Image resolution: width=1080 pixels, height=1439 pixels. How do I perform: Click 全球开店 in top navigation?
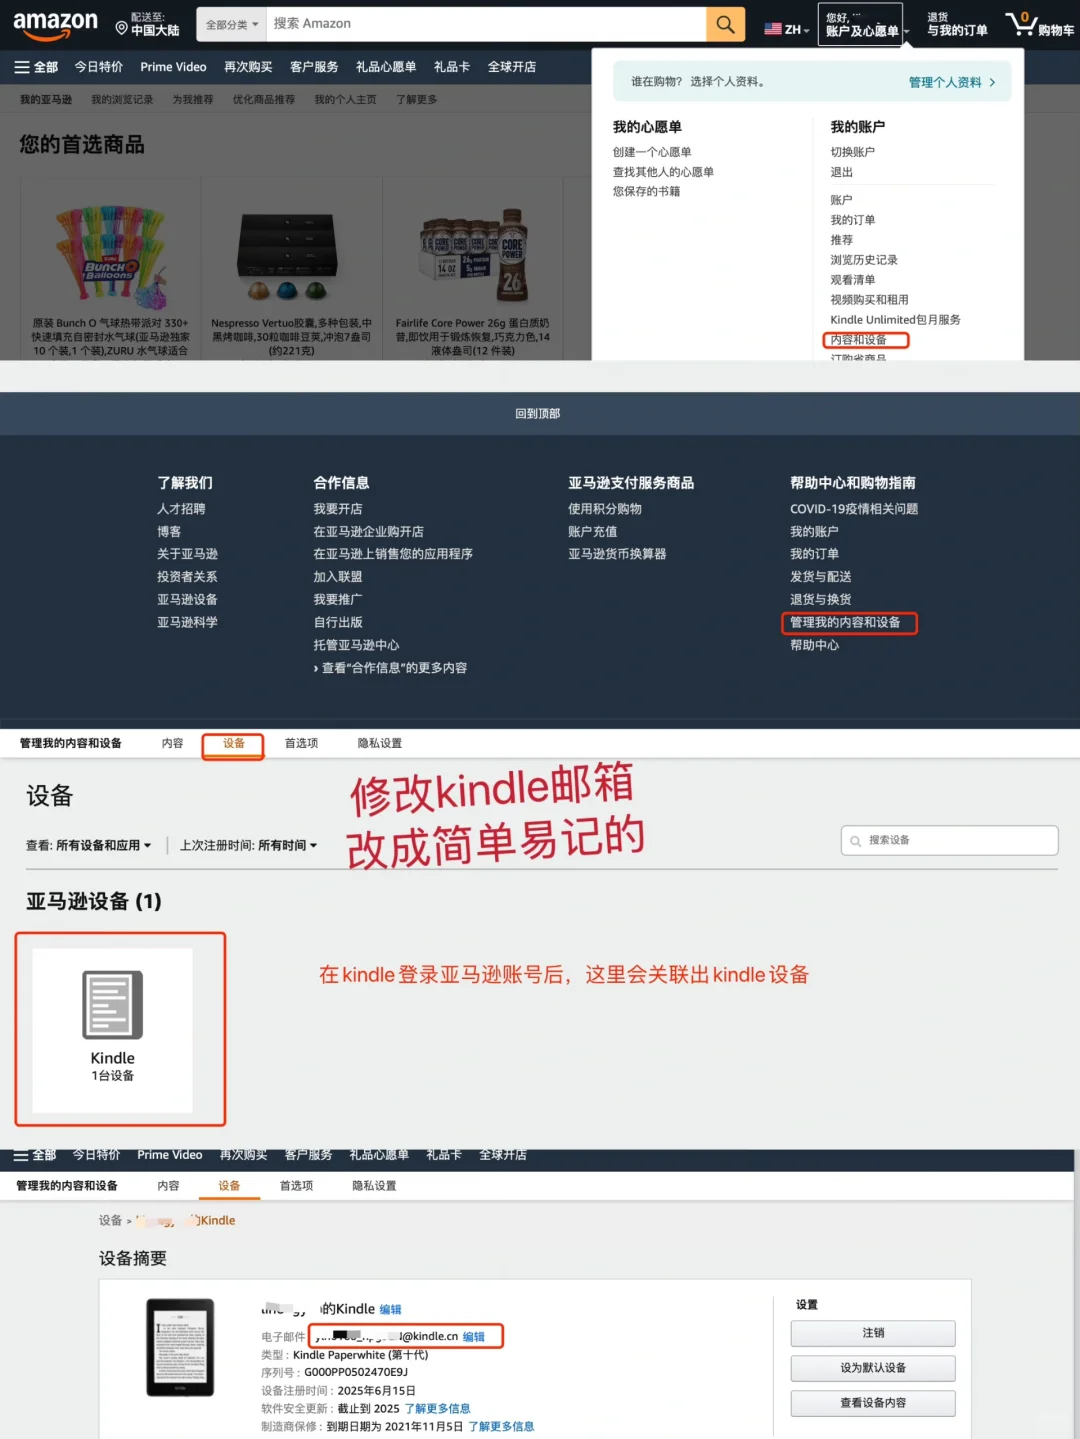point(512,67)
